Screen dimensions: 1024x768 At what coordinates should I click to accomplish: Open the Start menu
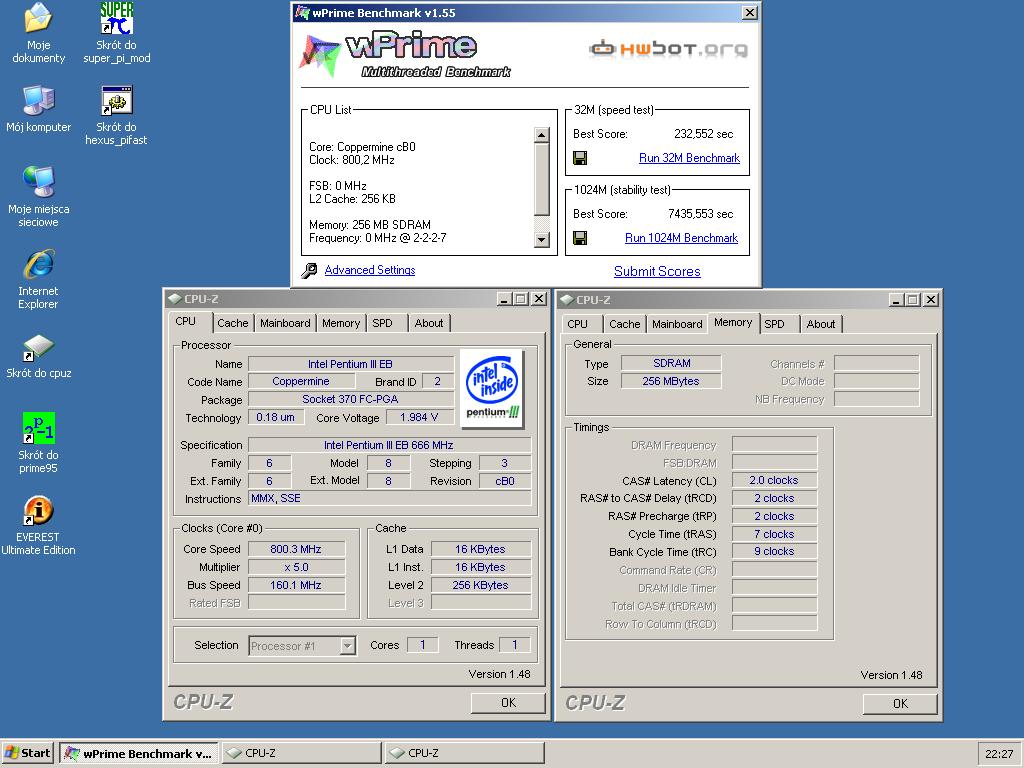(x=27, y=753)
